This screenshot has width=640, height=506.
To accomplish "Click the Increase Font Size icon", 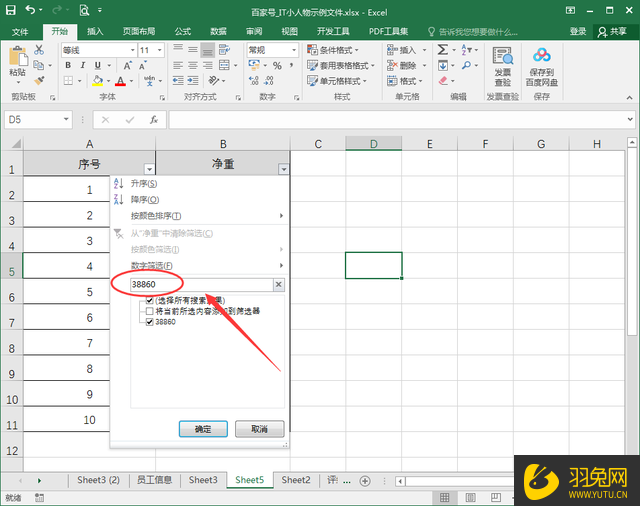I will pyautogui.click(x=127, y=66).
